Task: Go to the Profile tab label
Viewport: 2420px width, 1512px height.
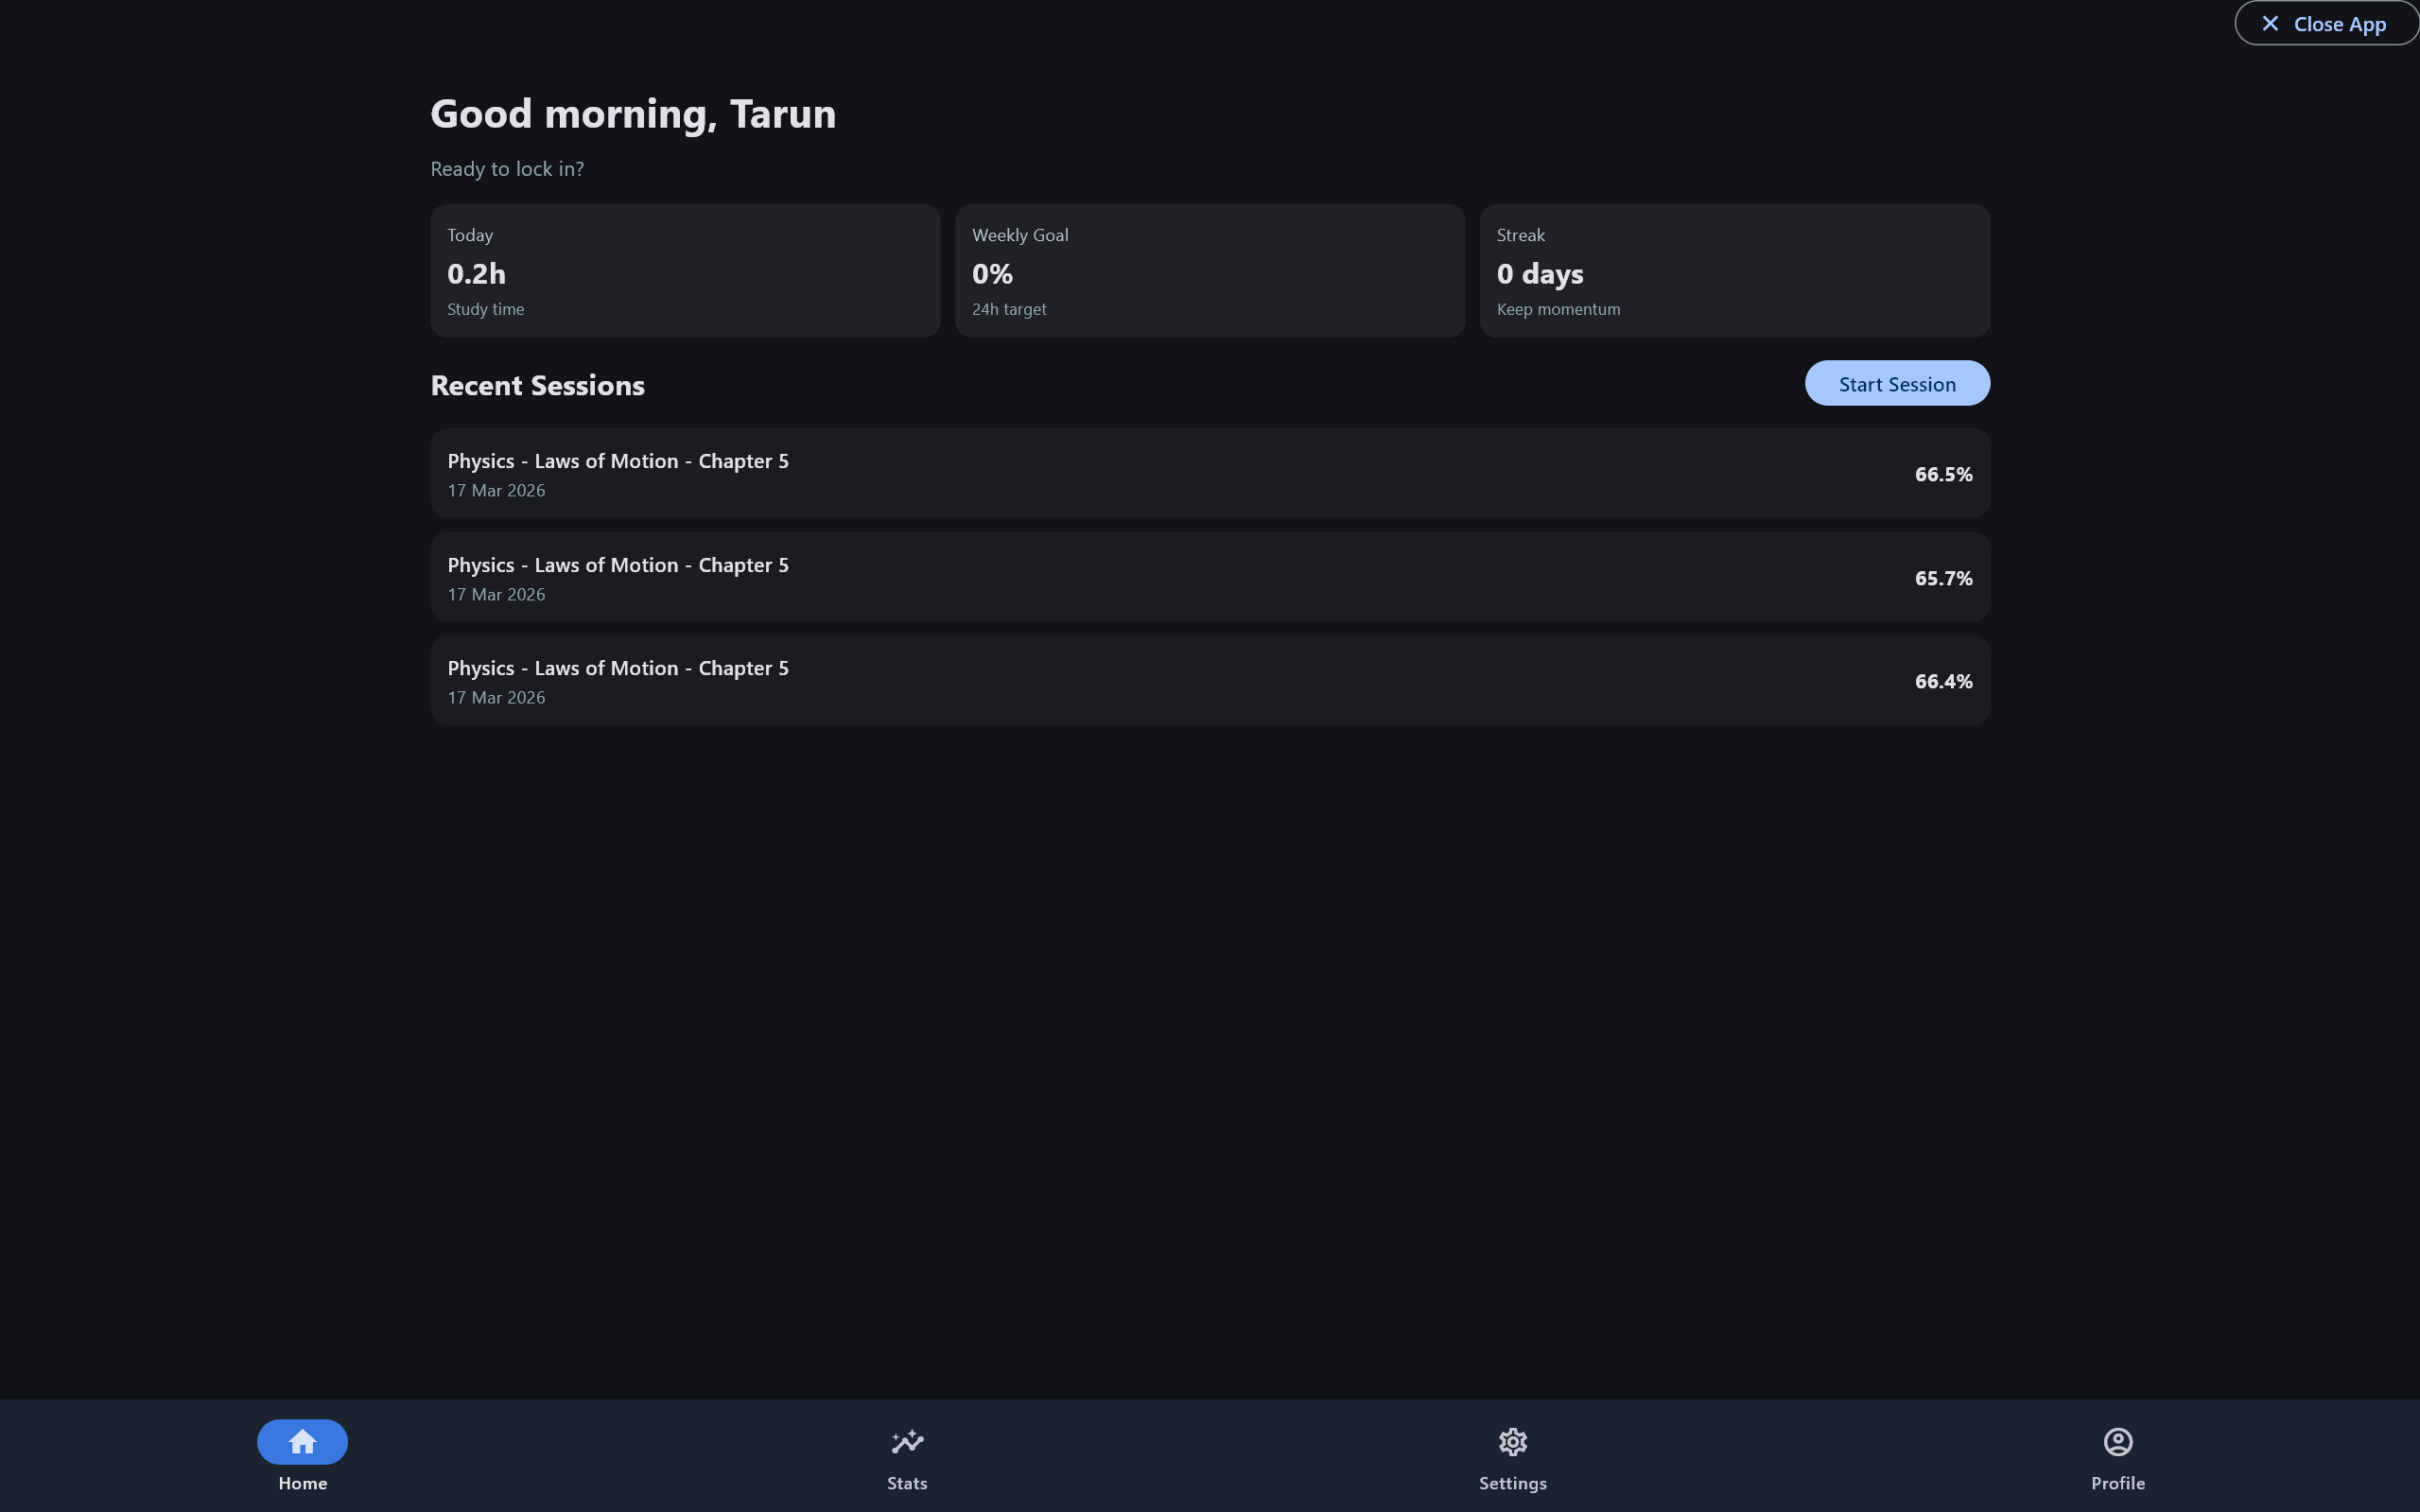Action: point(2117,1483)
